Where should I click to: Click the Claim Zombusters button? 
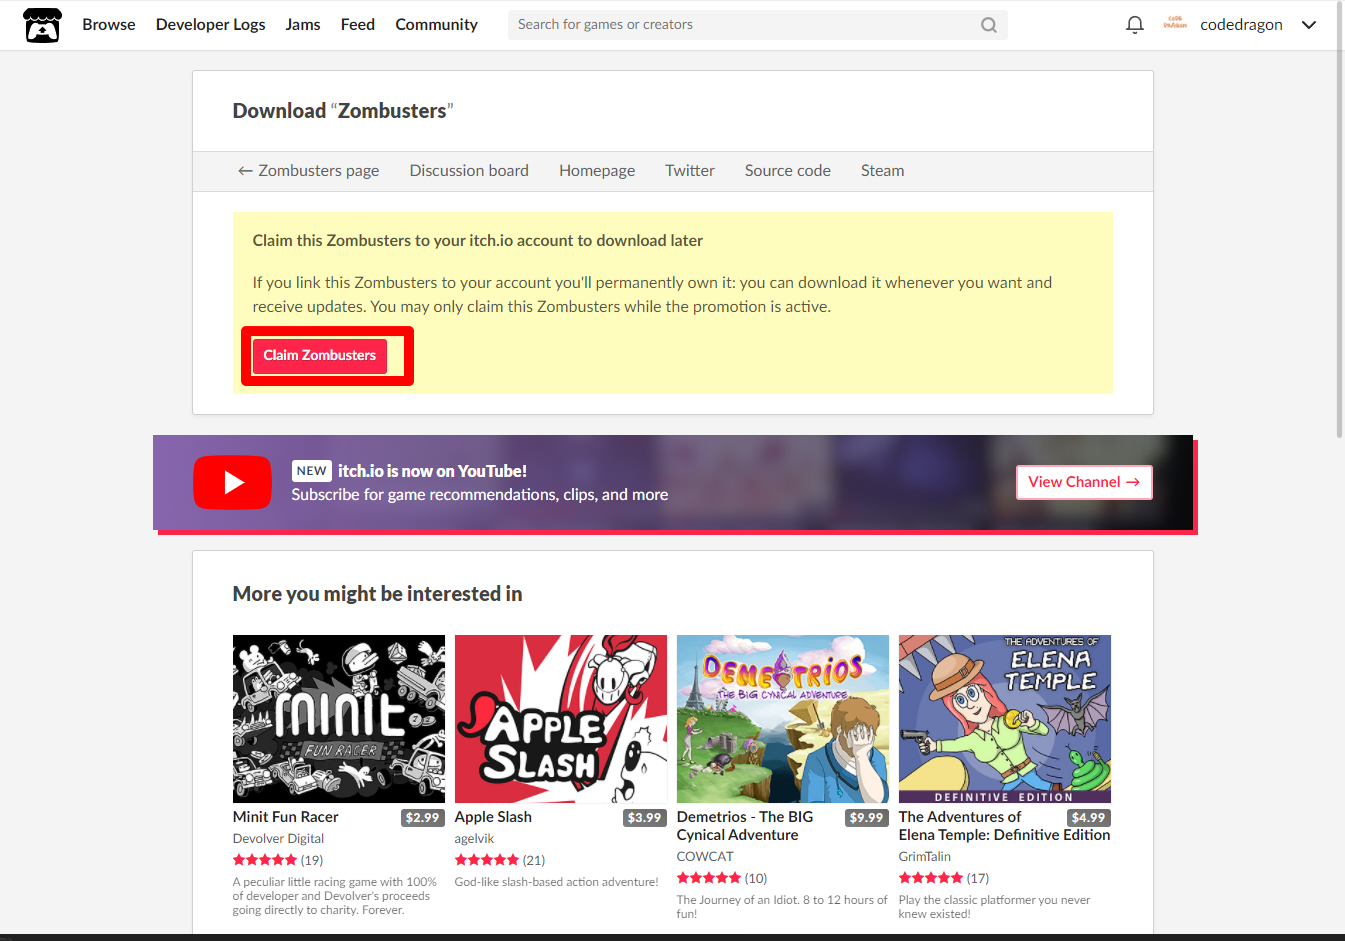[x=320, y=356]
